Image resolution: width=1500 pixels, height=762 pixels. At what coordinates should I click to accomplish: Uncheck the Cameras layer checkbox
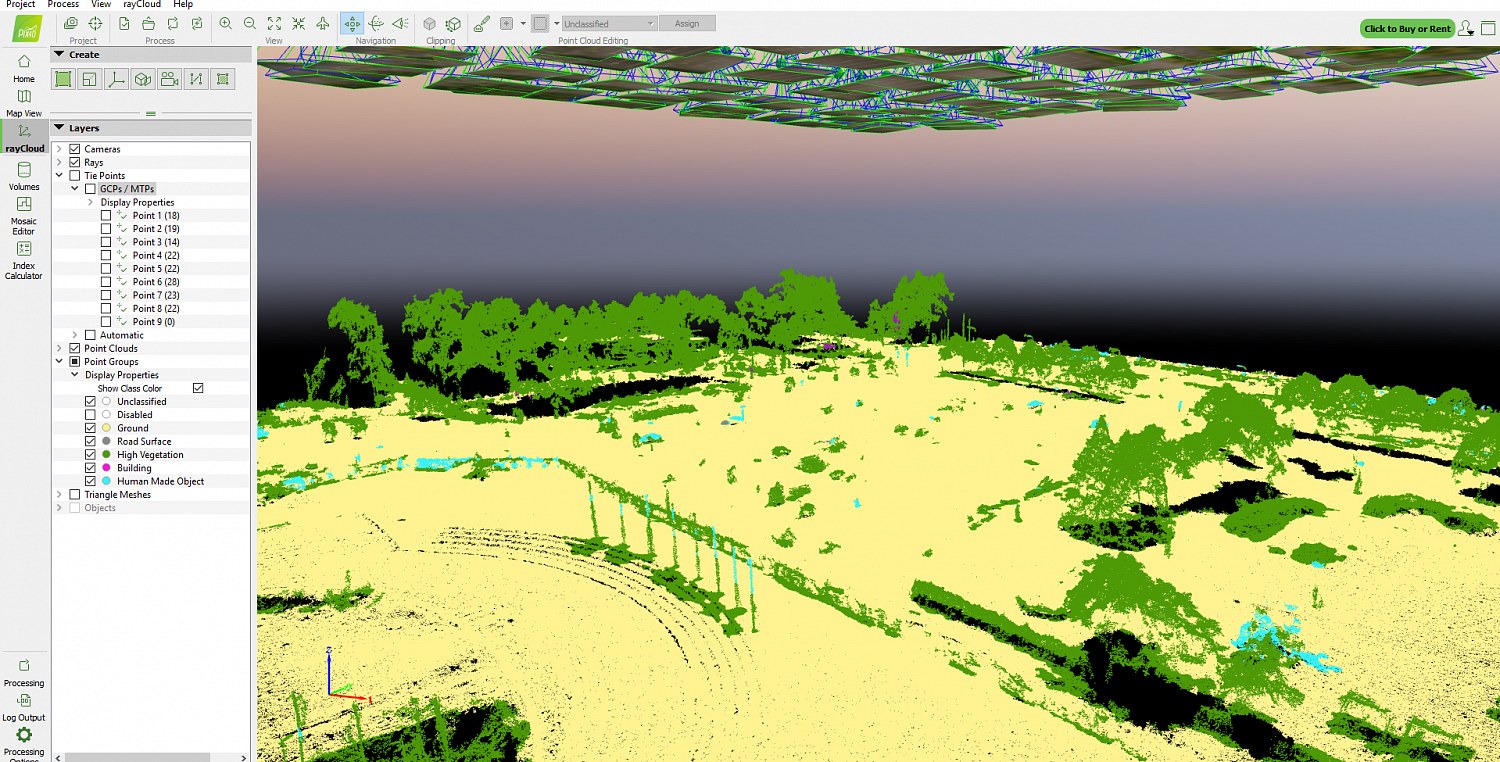(75, 149)
